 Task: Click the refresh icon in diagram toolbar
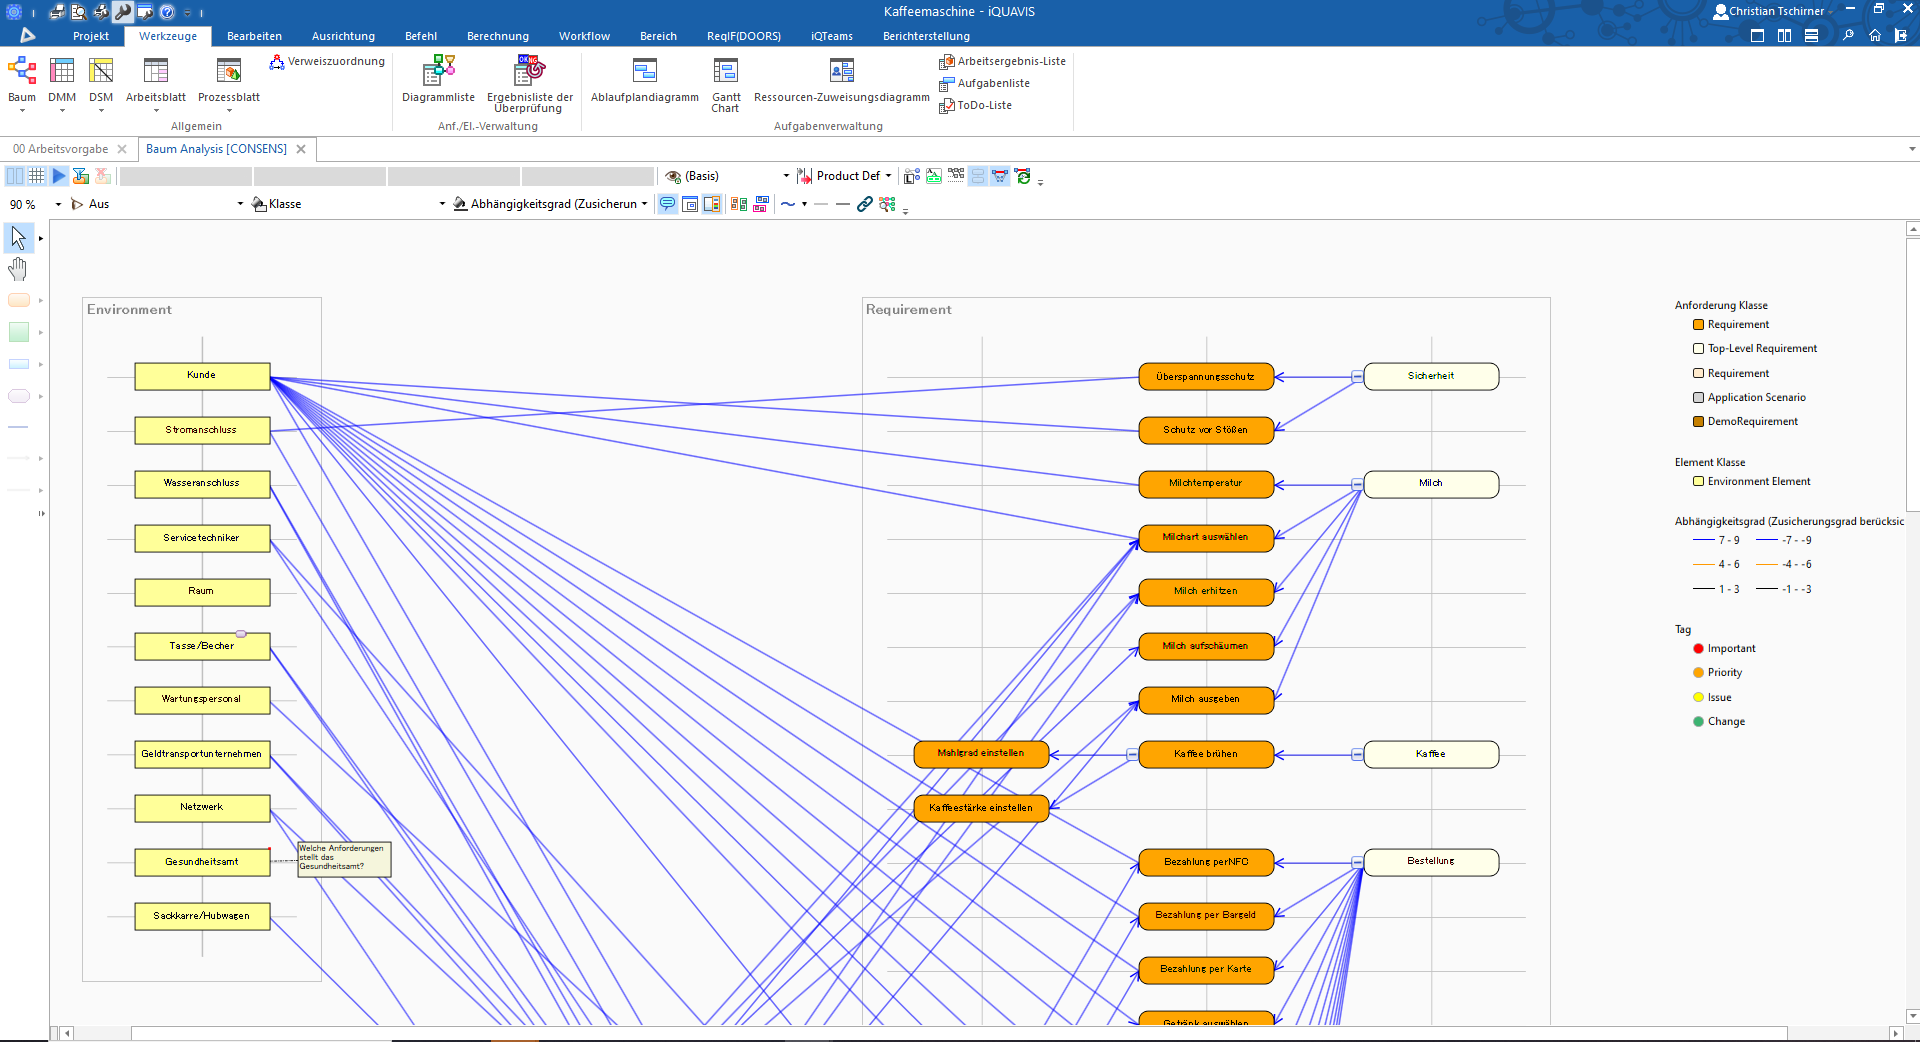[1023, 176]
